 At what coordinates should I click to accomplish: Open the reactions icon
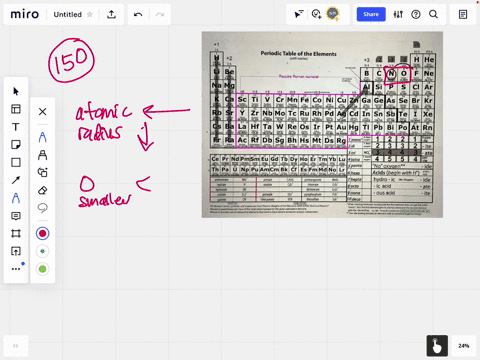316,14
